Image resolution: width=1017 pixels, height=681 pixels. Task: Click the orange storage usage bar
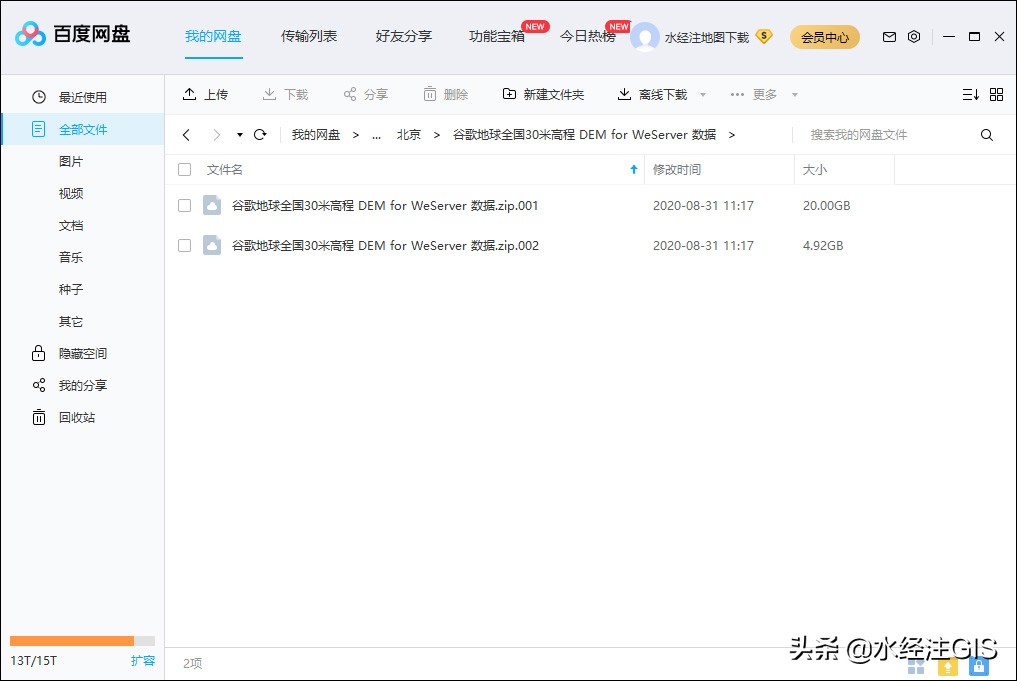[72, 641]
